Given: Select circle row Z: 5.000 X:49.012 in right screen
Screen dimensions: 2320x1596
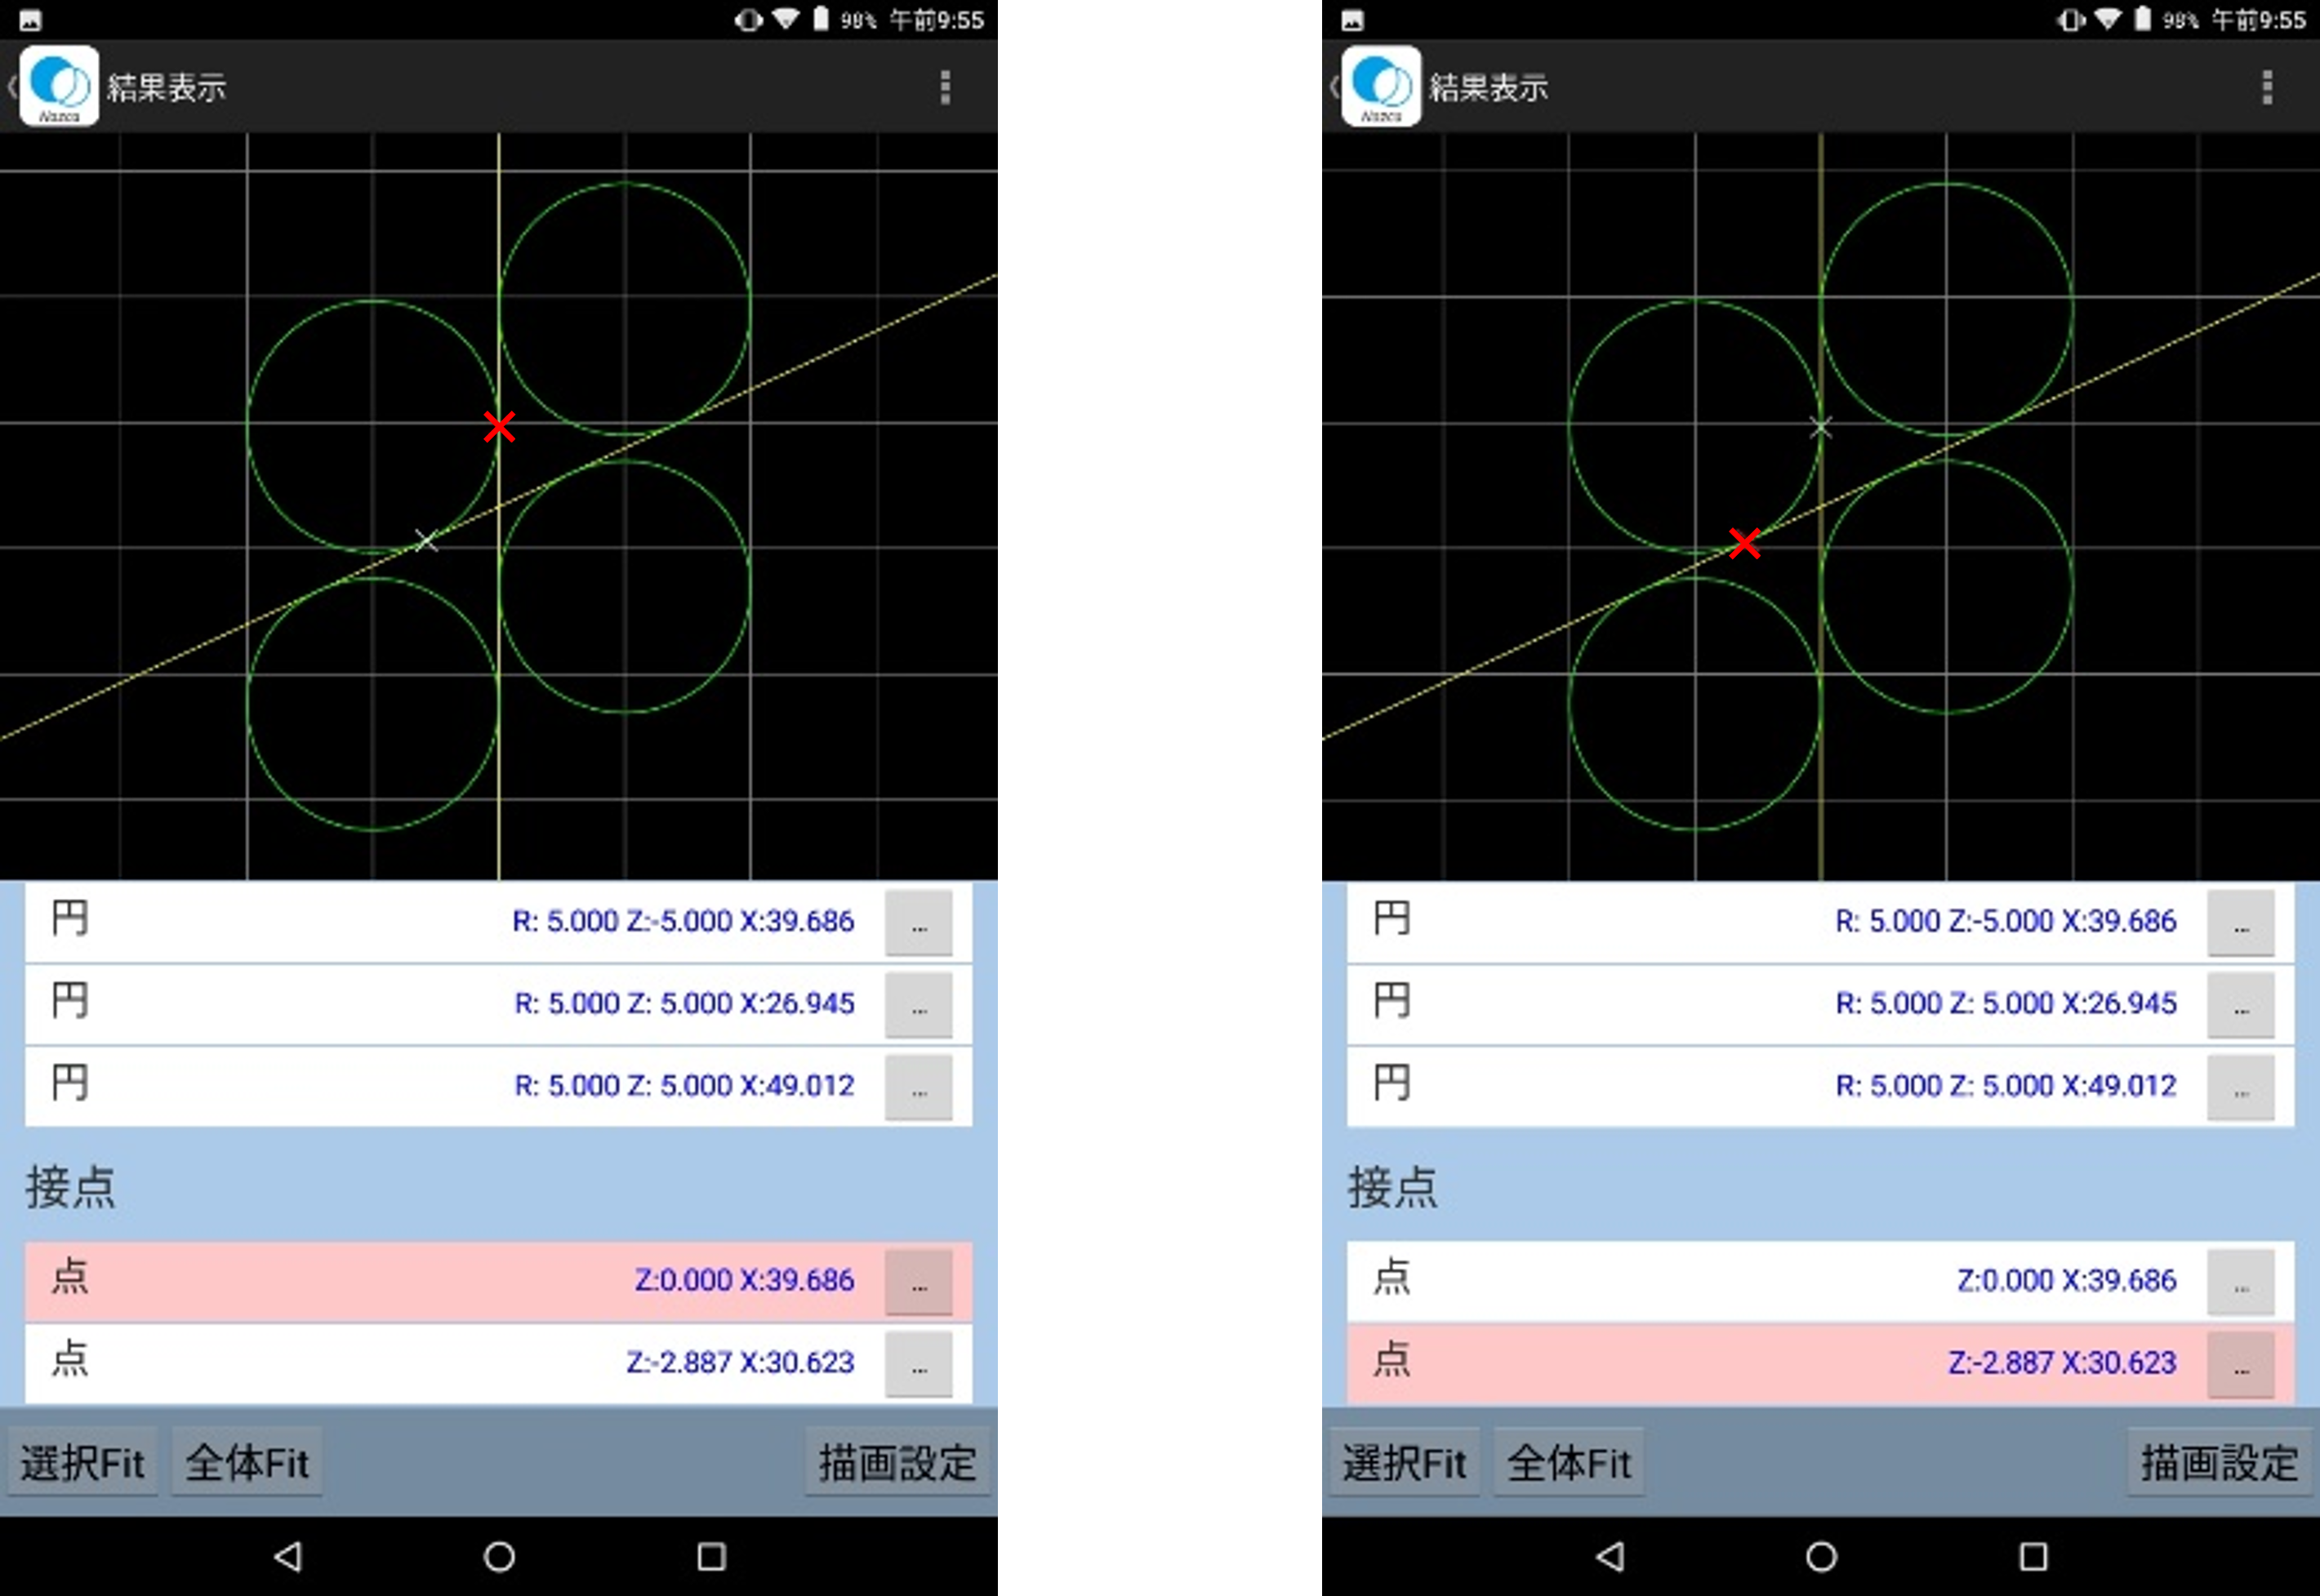Looking at the screenshot, I should click(1820, 1086).
